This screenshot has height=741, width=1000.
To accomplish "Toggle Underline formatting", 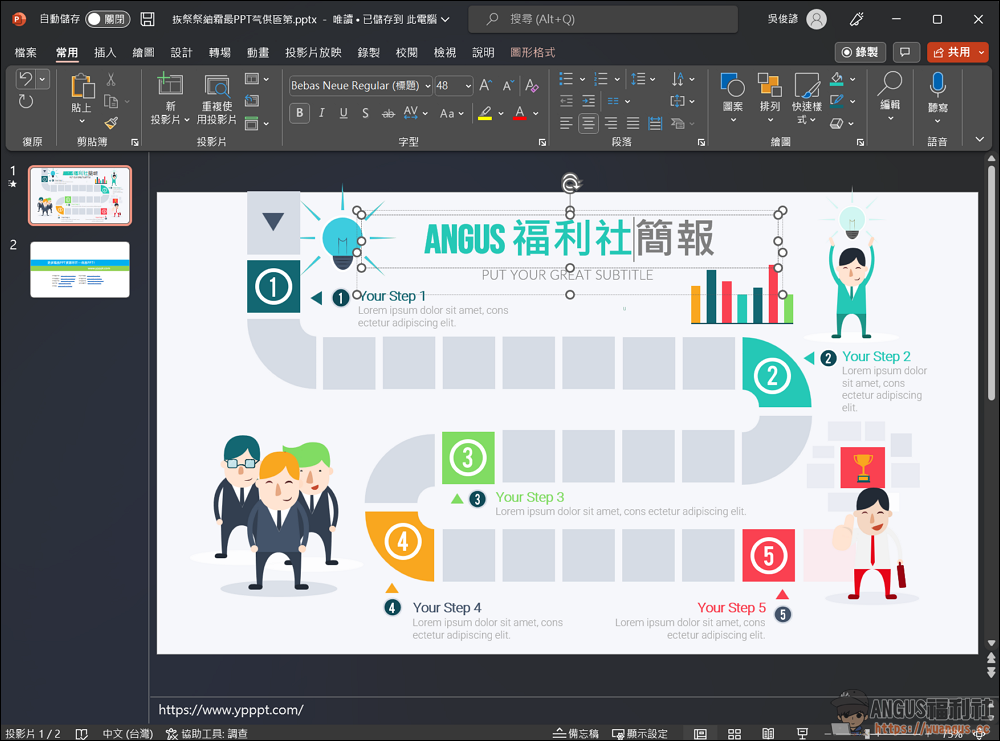I will (344, 113).
